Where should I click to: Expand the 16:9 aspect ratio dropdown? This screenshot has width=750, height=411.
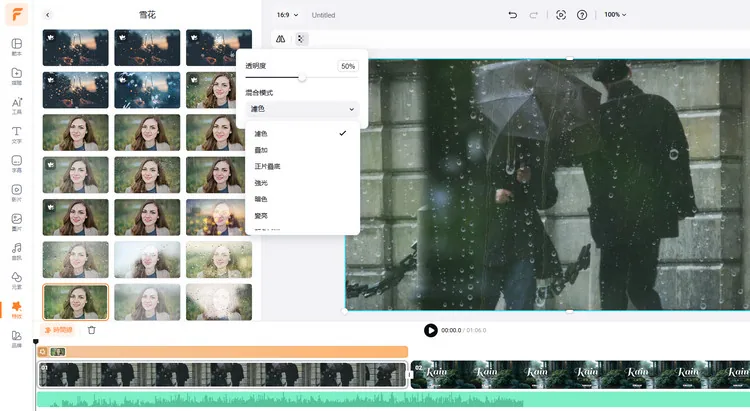pyautogui.click(x=288, y=15)
